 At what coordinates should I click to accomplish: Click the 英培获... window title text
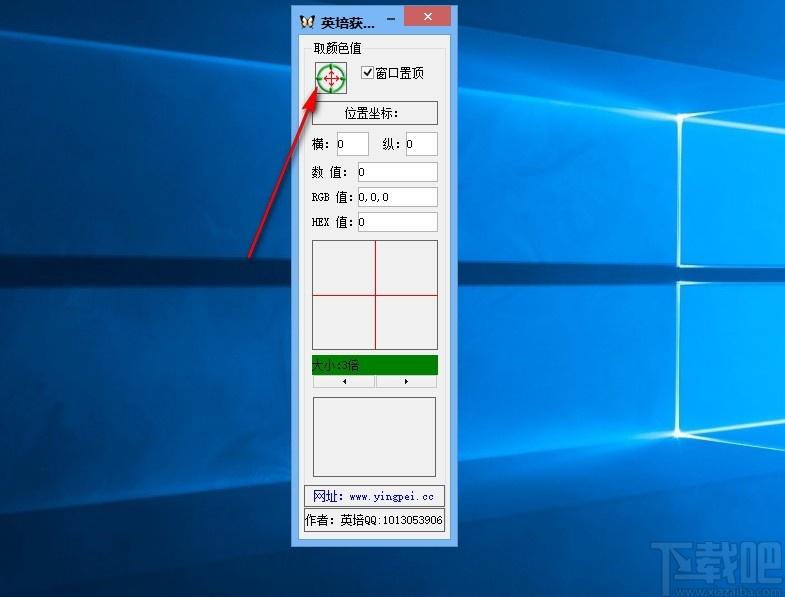pos(347,23)
